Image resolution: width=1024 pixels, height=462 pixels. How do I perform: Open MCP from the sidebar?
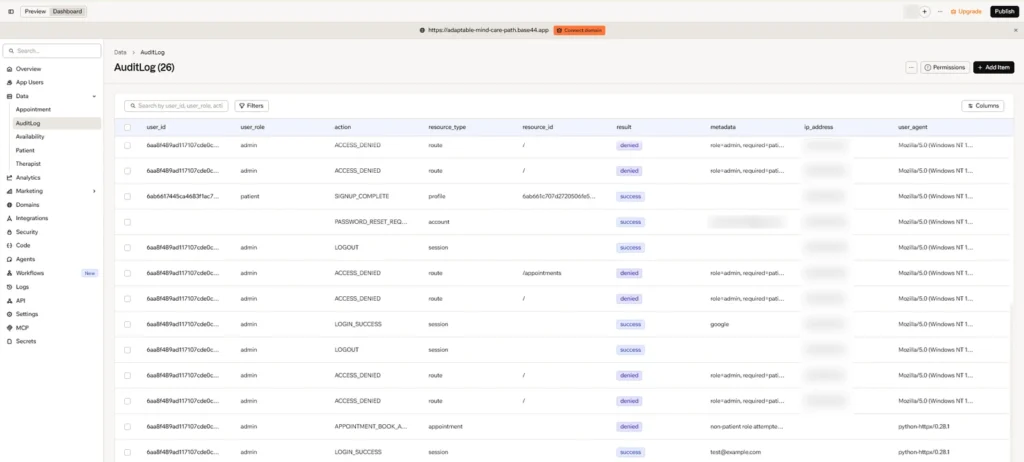click(22, 328)
